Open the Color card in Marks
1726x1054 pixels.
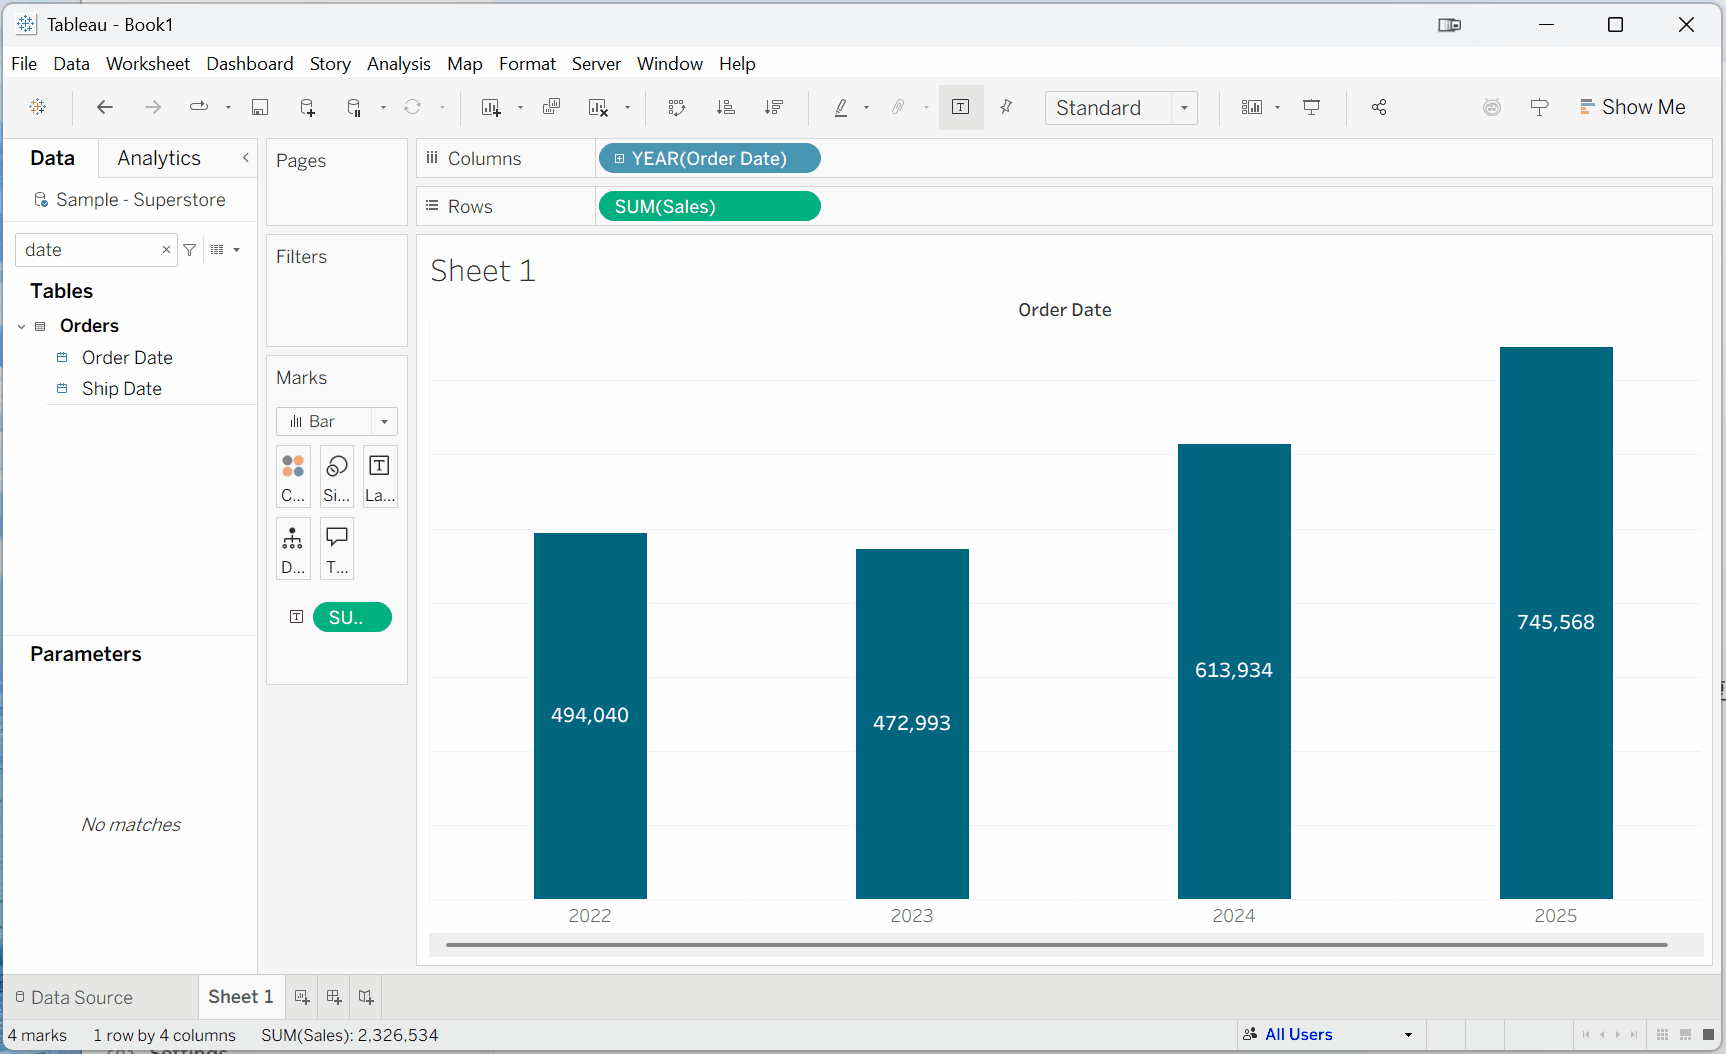tap(293, 477)
